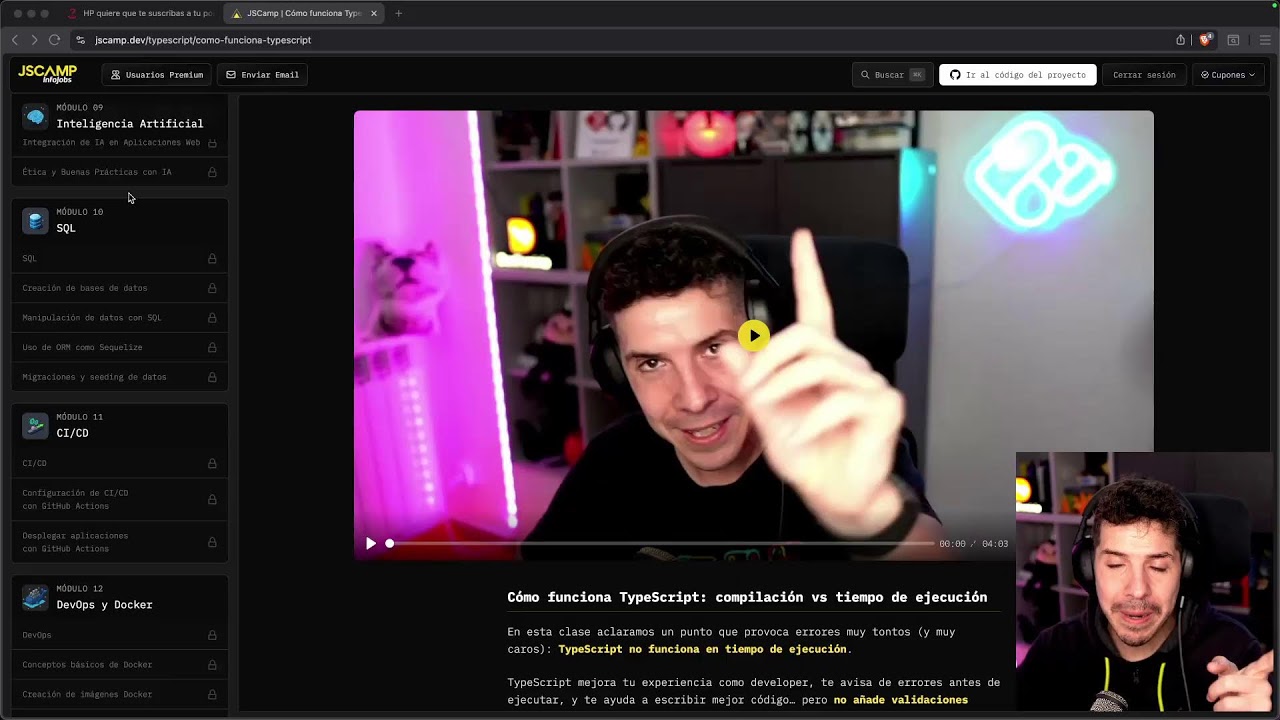Click the Cerrar sesión button
This screenshot has width=1280, height=720.
(1144, 75)
